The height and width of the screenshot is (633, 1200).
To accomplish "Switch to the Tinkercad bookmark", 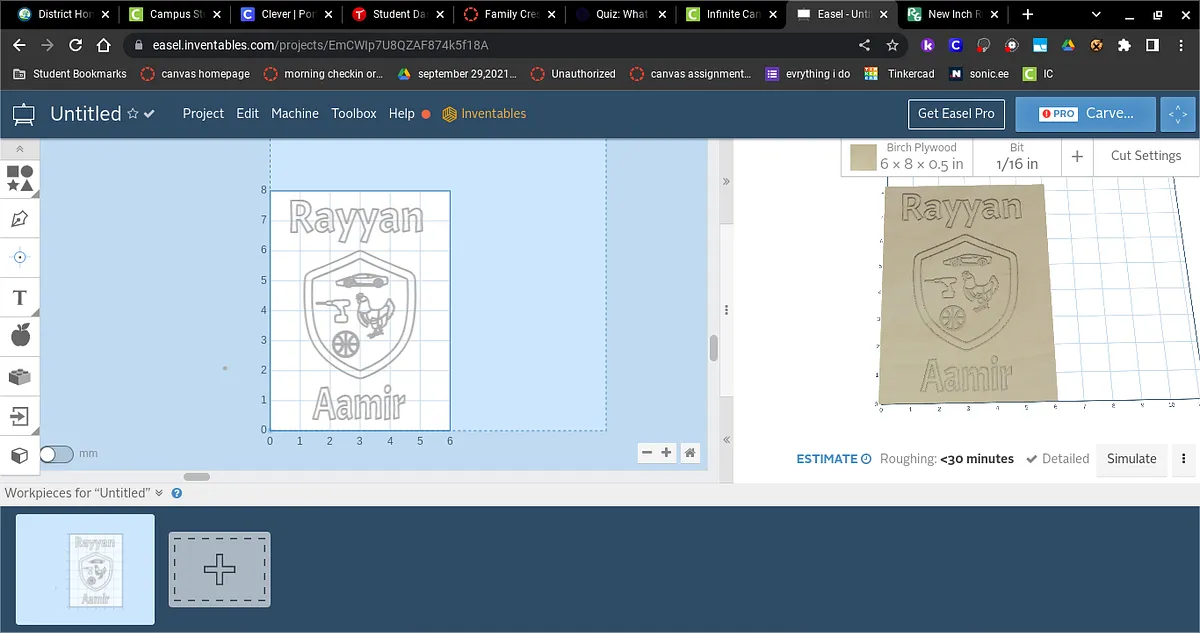I will click(x=899, y=74).
